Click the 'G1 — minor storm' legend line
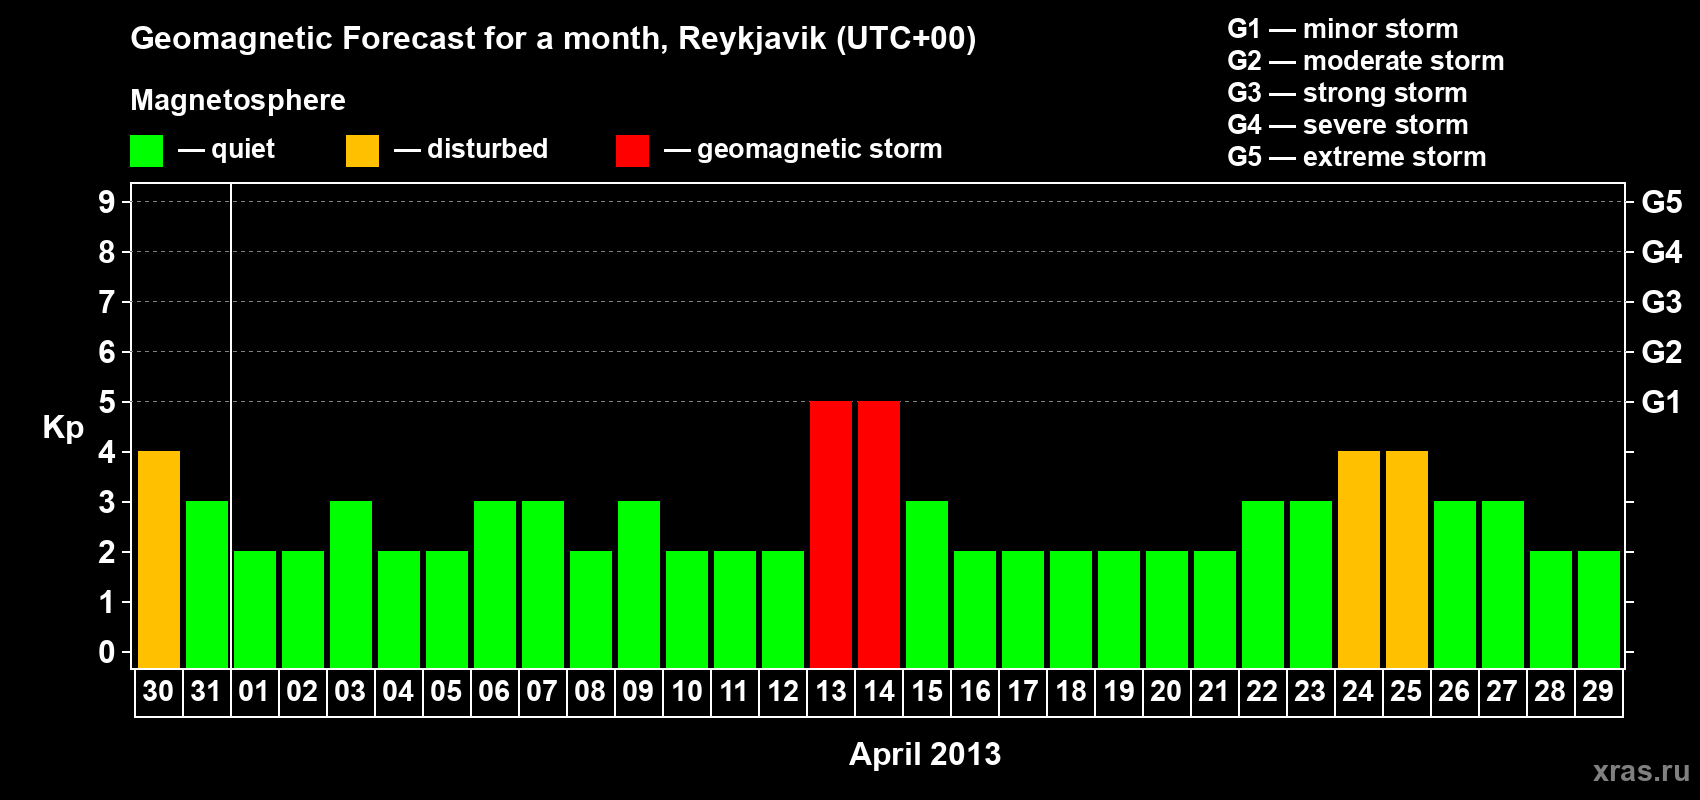The height and width of the screenshot is (800, 1700). click(x=1343, y=29)
